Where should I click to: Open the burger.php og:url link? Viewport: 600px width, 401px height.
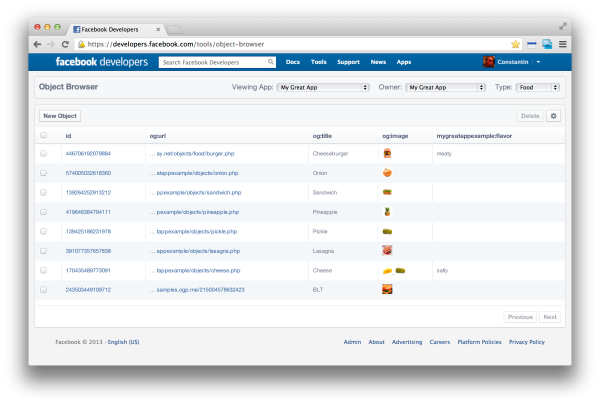tap(192, 153)
